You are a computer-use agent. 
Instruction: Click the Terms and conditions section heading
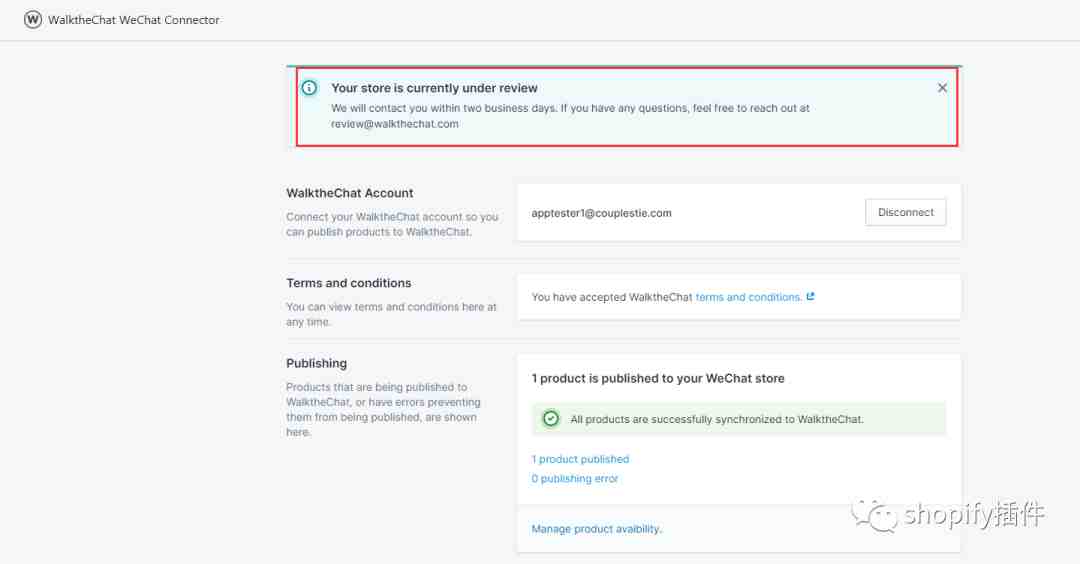(349, 283)
